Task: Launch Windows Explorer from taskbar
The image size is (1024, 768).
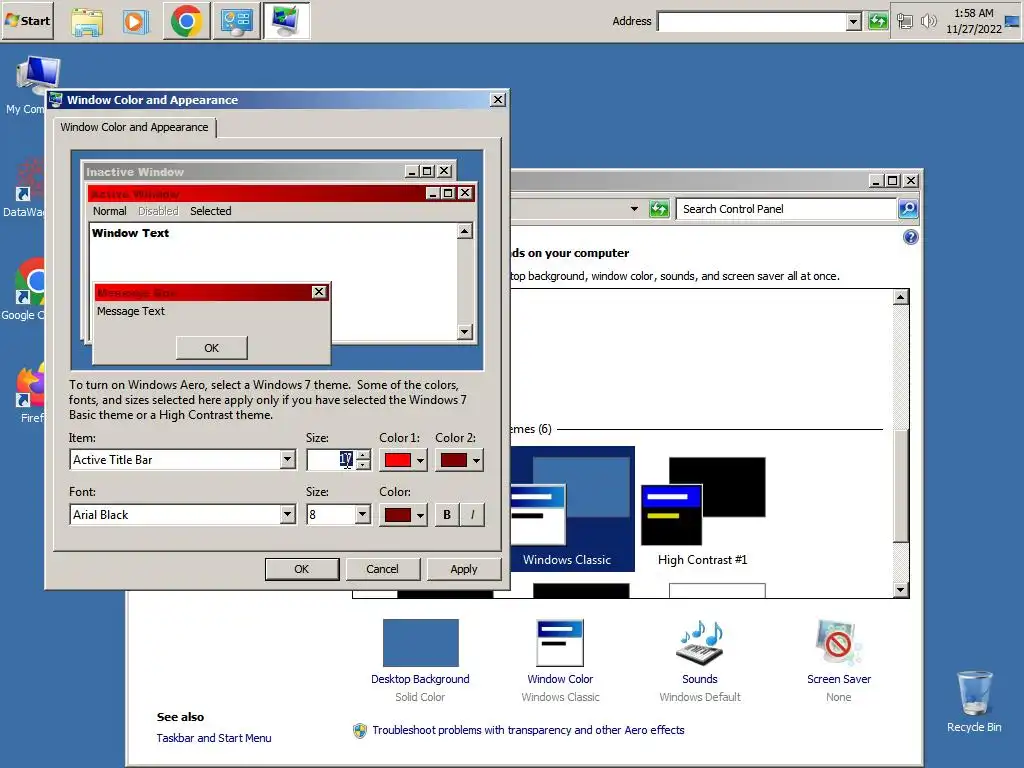Action: coord(87,22)
